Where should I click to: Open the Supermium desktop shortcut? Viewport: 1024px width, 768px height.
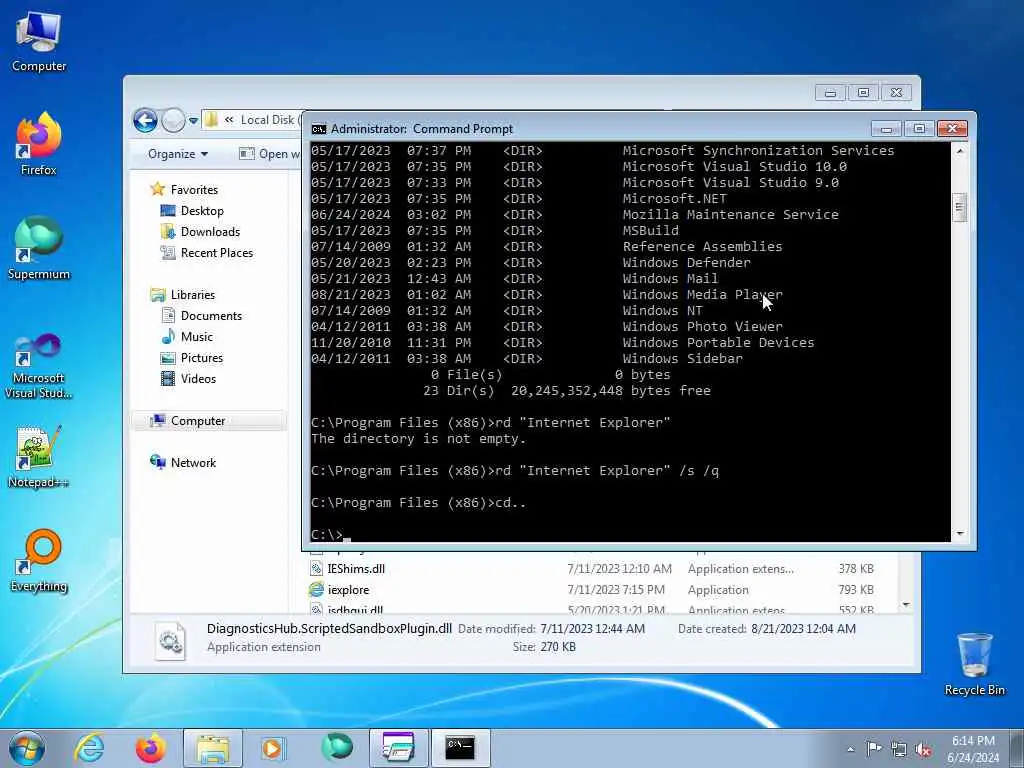click(39, 248)
